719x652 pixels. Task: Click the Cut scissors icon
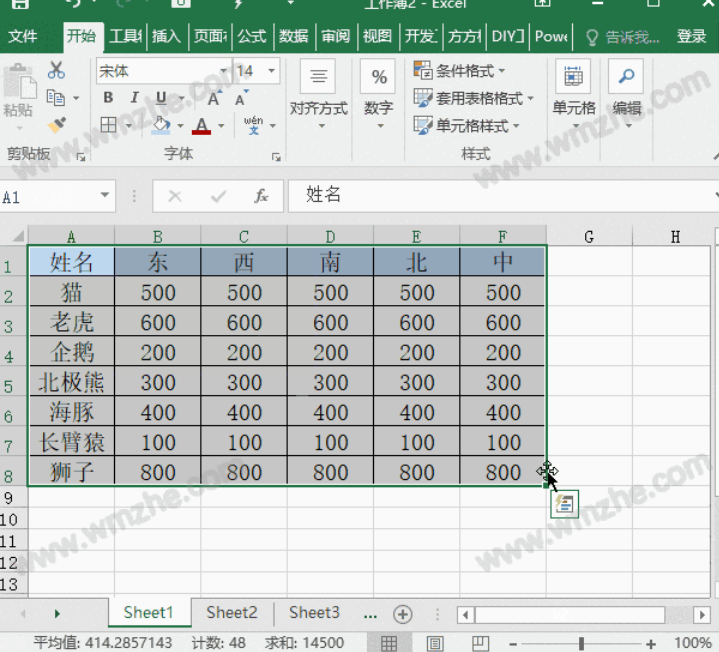click(x=56, y=70)
